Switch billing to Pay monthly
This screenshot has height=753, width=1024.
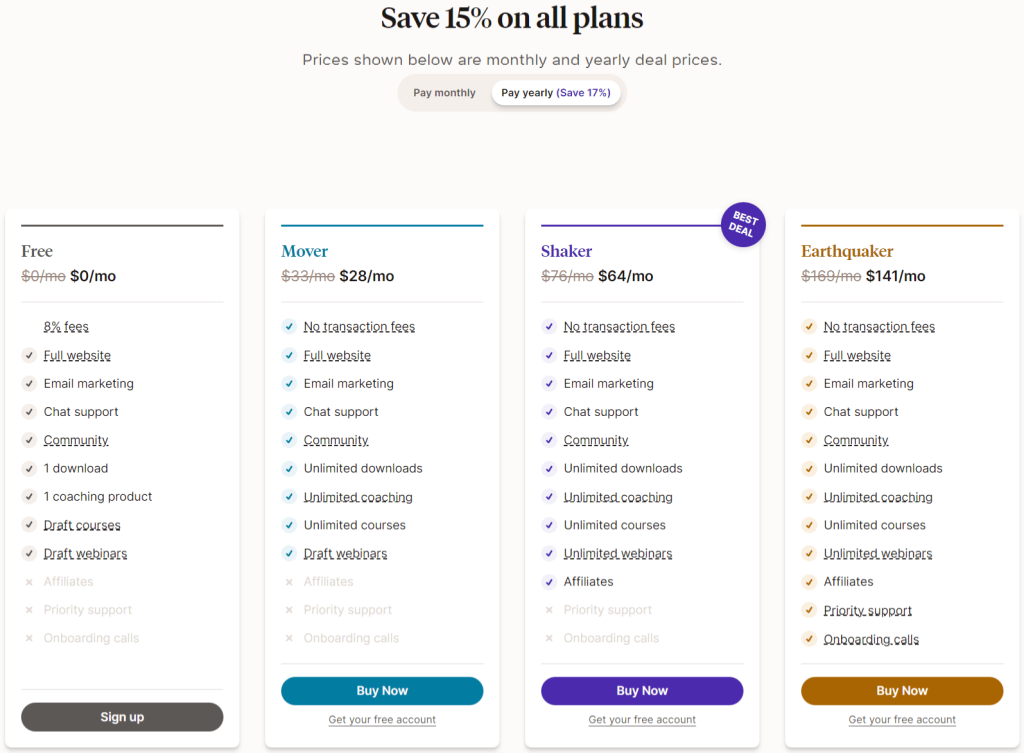[x=444, y=93]
